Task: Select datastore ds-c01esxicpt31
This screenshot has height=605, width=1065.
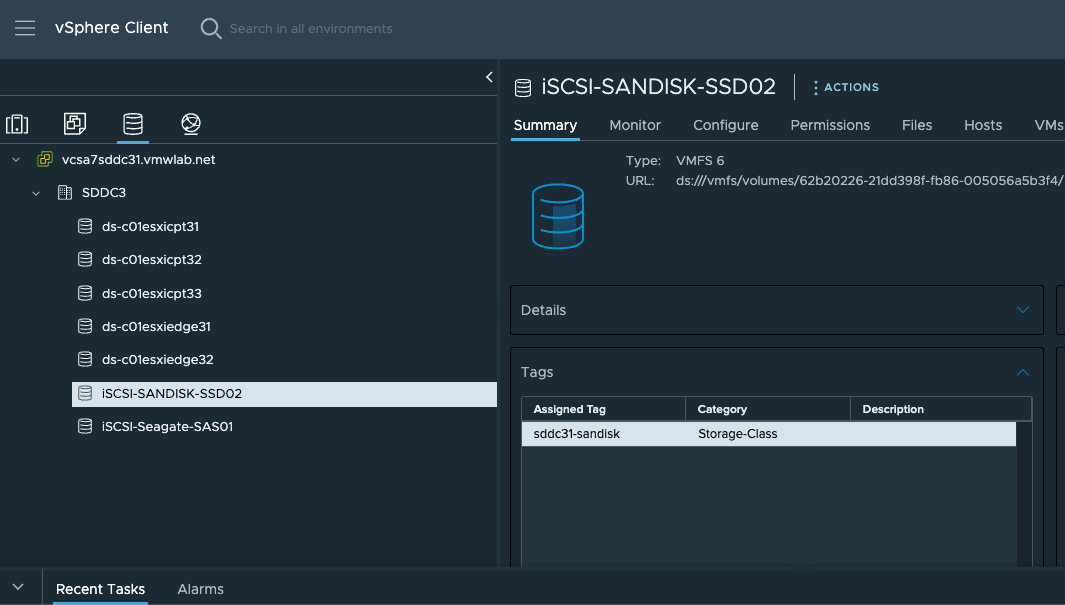Action: point(150,226)
